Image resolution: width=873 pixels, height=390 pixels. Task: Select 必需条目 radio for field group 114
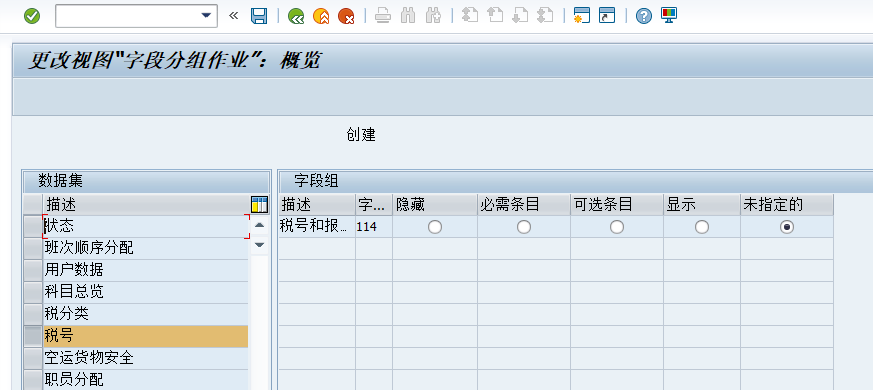coord(524,227)
